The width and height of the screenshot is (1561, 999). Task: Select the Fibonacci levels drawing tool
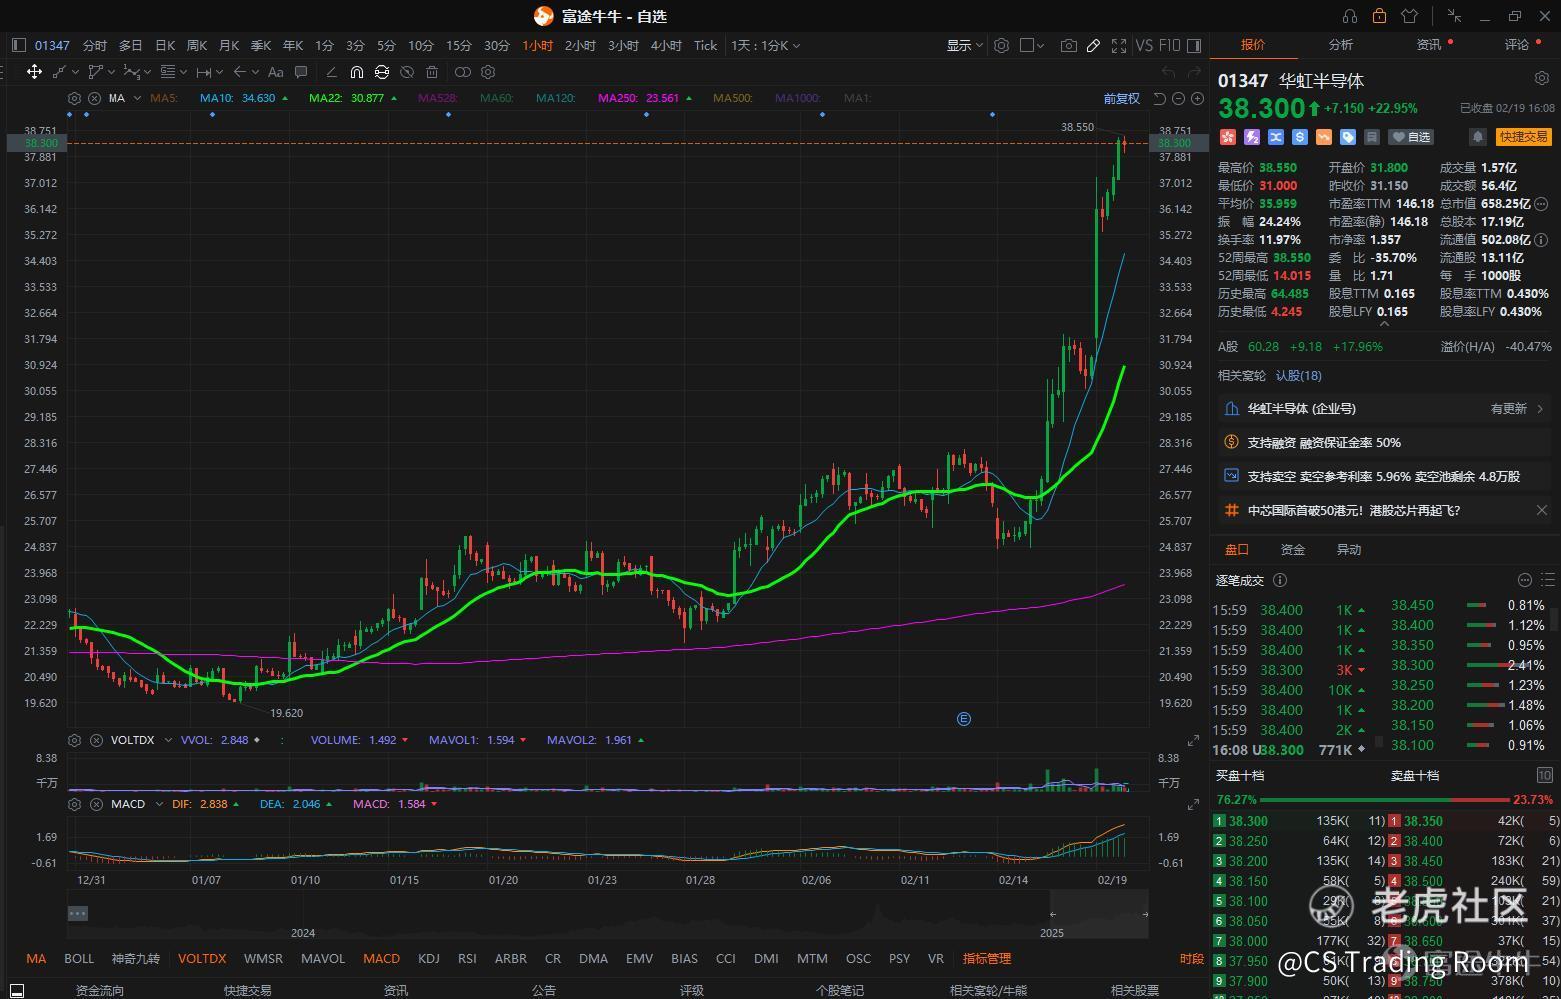coord(167,72)
